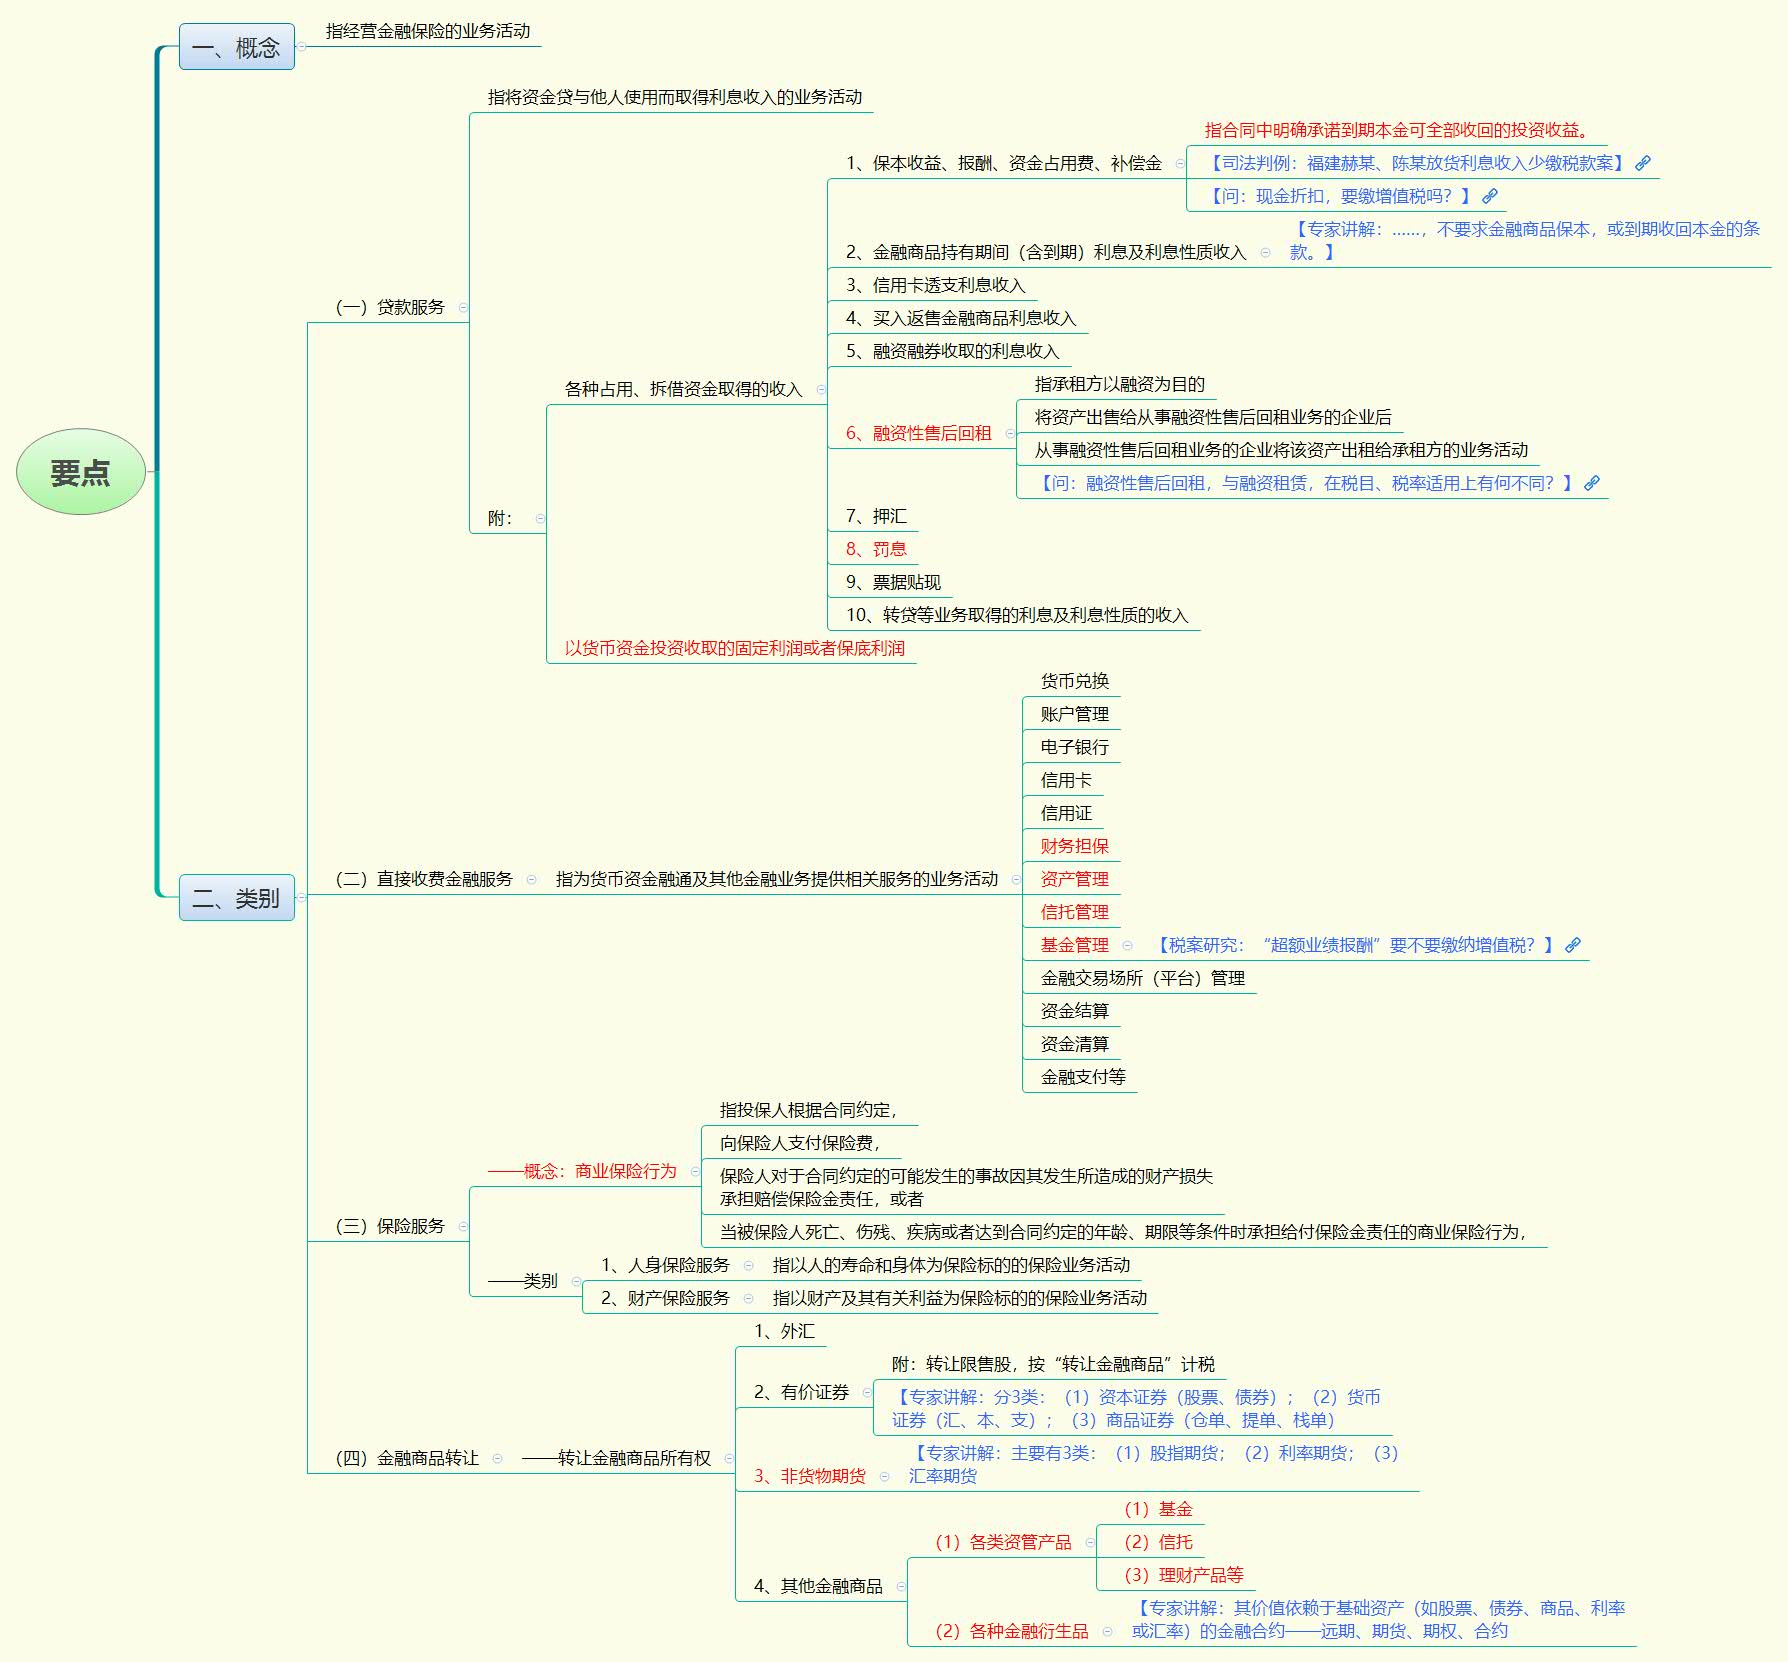Collapse the (三)保险服务 node toggle

[x=462, y=1226]
